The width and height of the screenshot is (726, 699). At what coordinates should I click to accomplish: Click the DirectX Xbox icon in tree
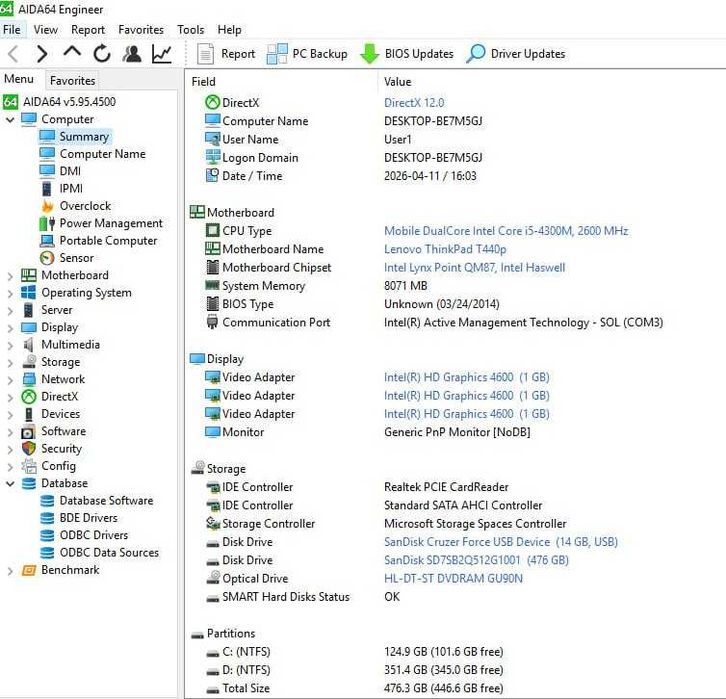[29, 397]
